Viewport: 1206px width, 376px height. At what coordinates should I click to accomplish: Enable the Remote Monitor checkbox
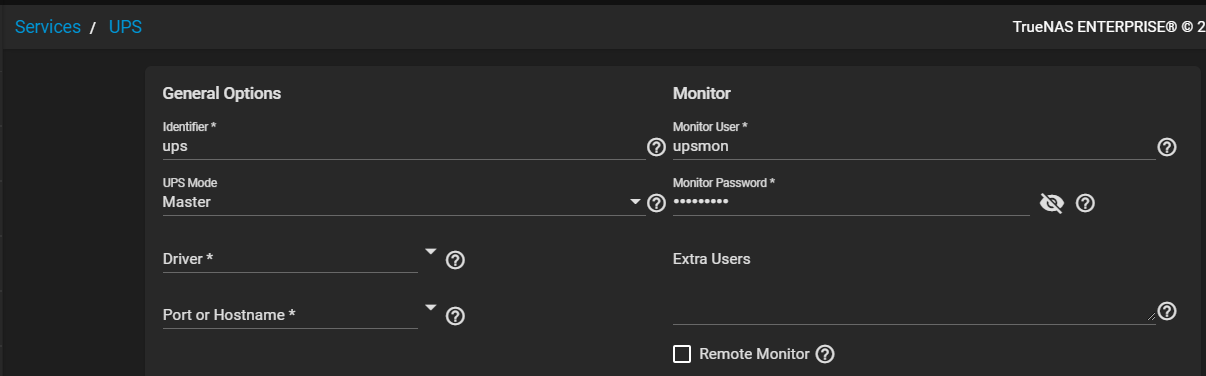[x=682, y=354]
